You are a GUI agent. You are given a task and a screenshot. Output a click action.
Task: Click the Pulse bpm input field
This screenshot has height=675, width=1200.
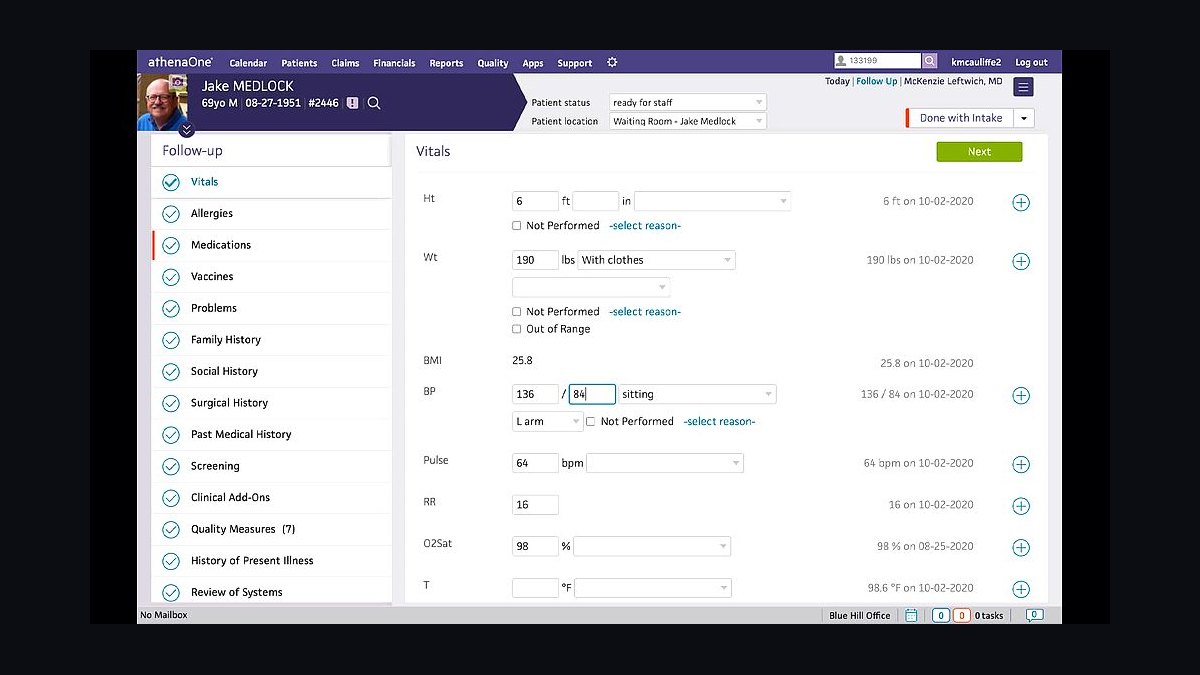pos(535,463)
